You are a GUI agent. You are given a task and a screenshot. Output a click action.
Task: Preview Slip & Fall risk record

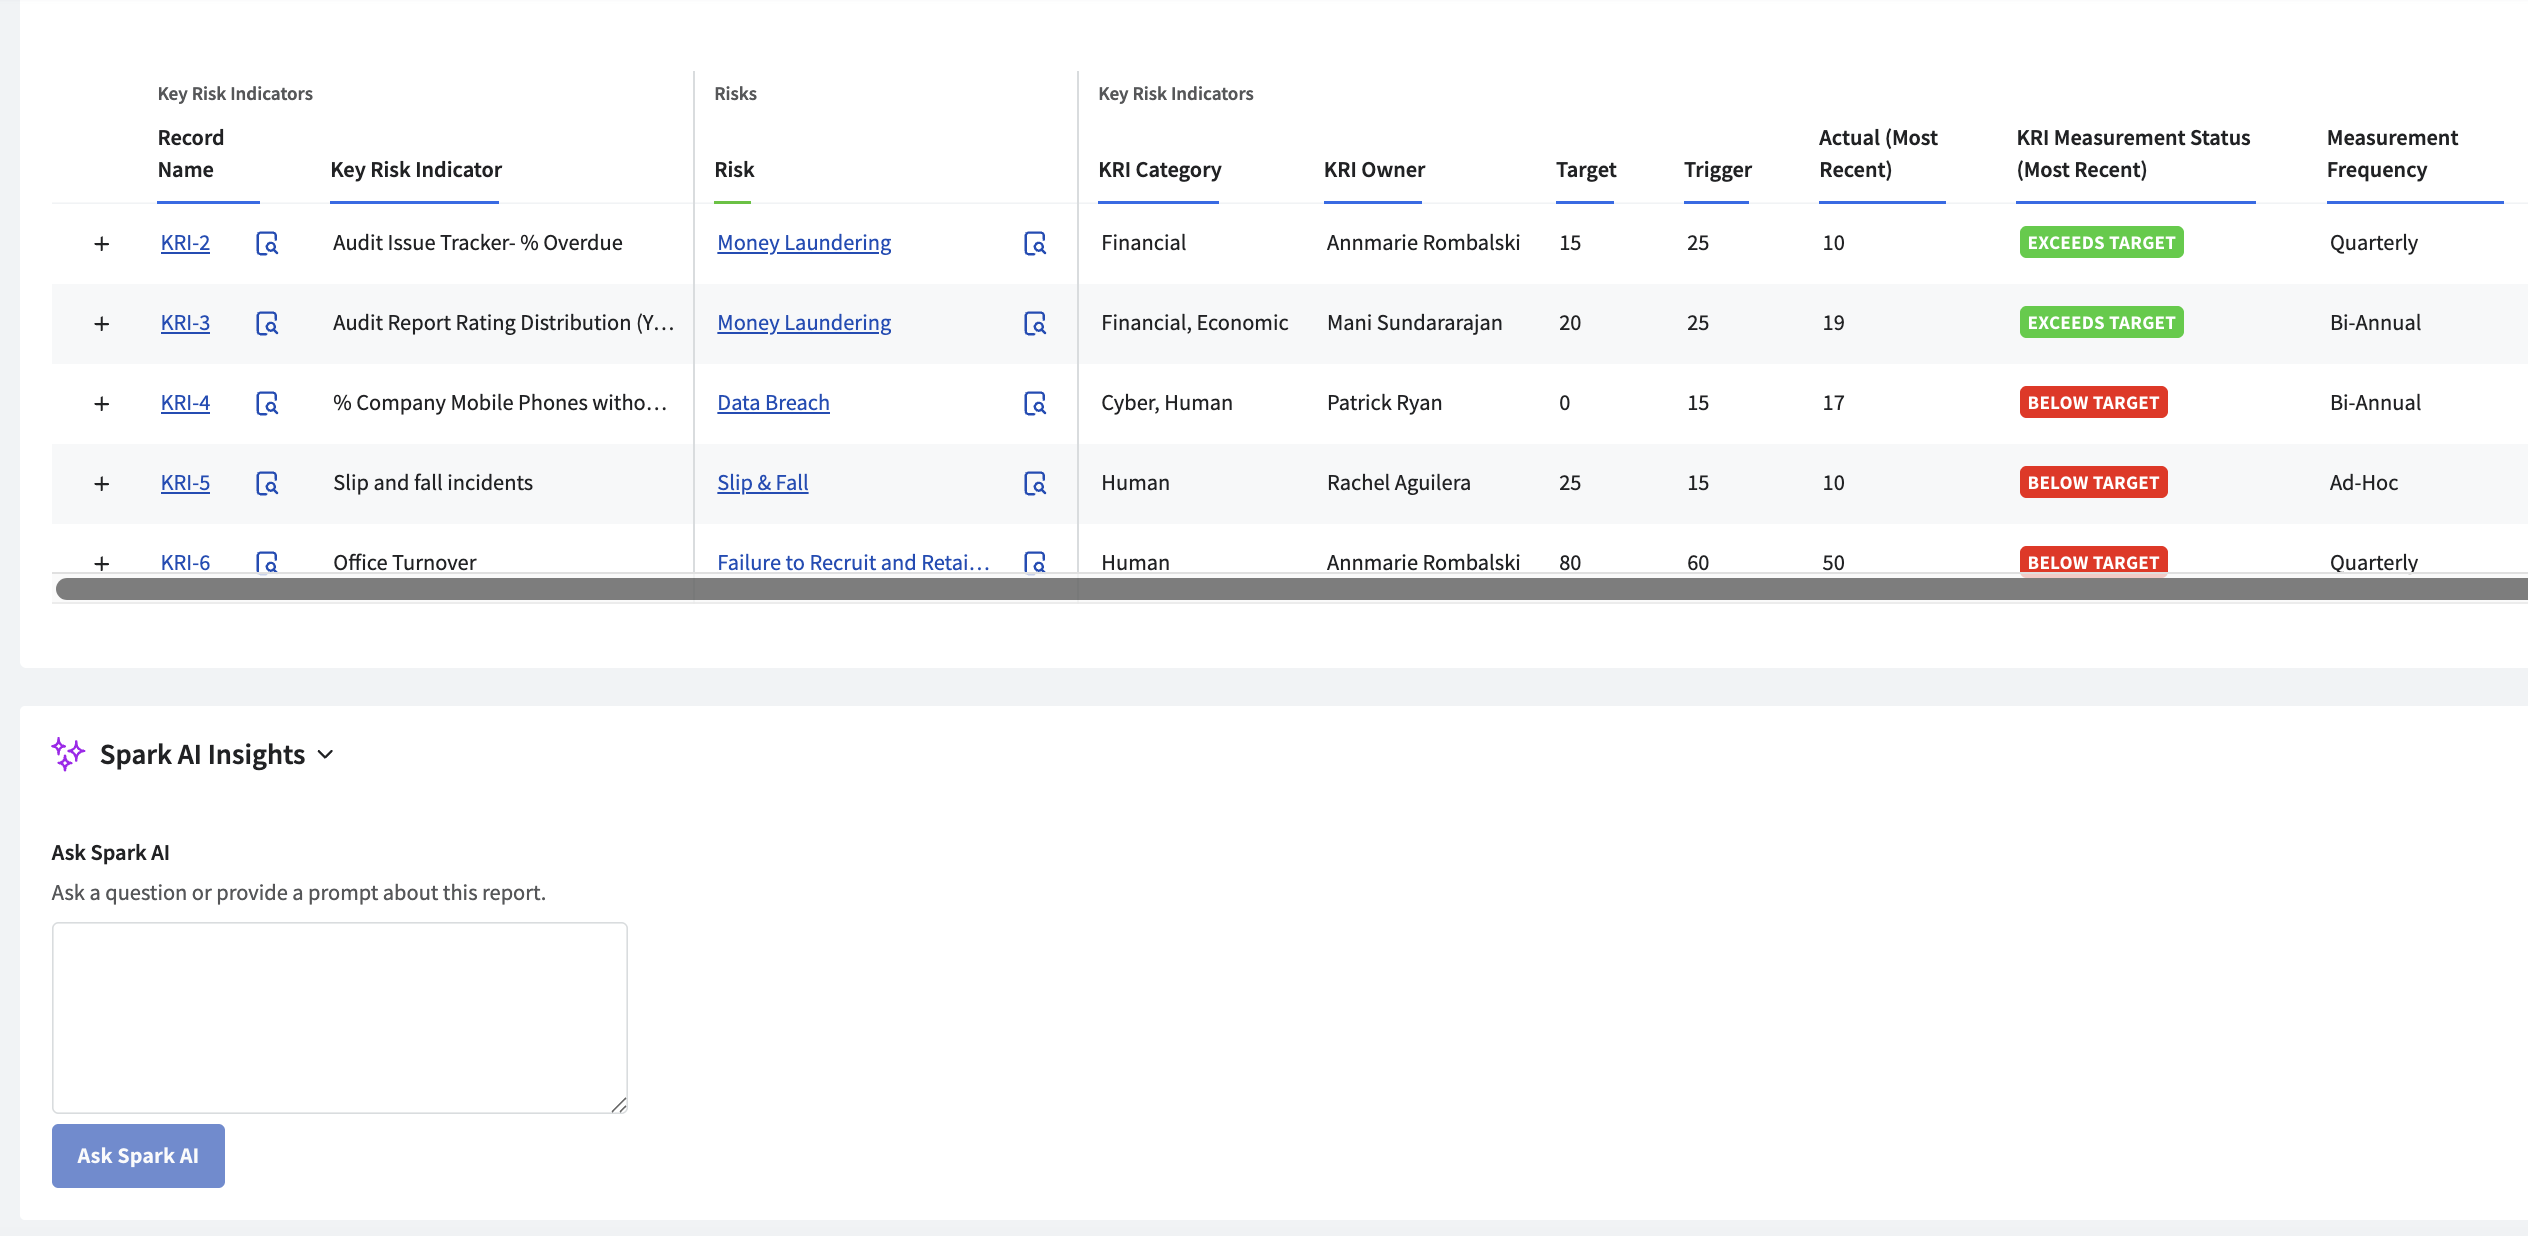tap(1035, 483)
